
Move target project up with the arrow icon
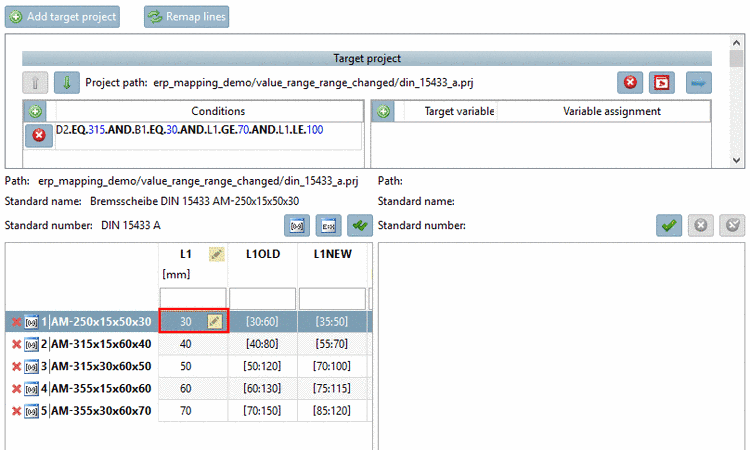click(35, 83)
